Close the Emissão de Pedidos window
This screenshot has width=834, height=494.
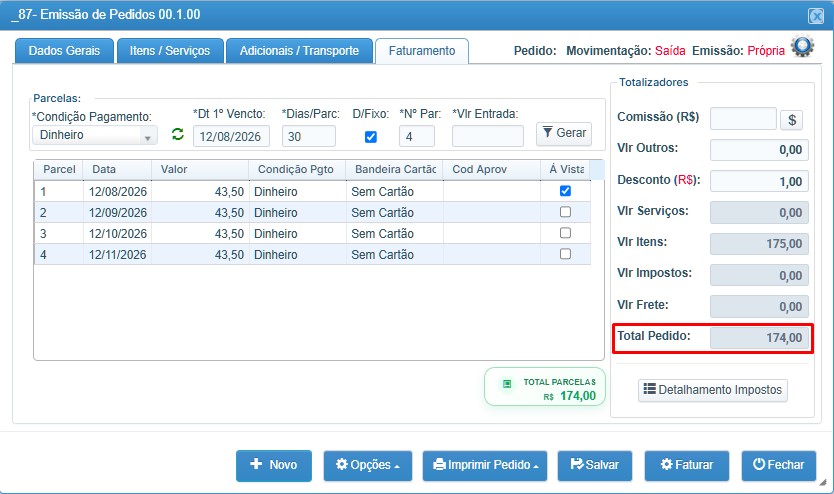click(816, 16)
